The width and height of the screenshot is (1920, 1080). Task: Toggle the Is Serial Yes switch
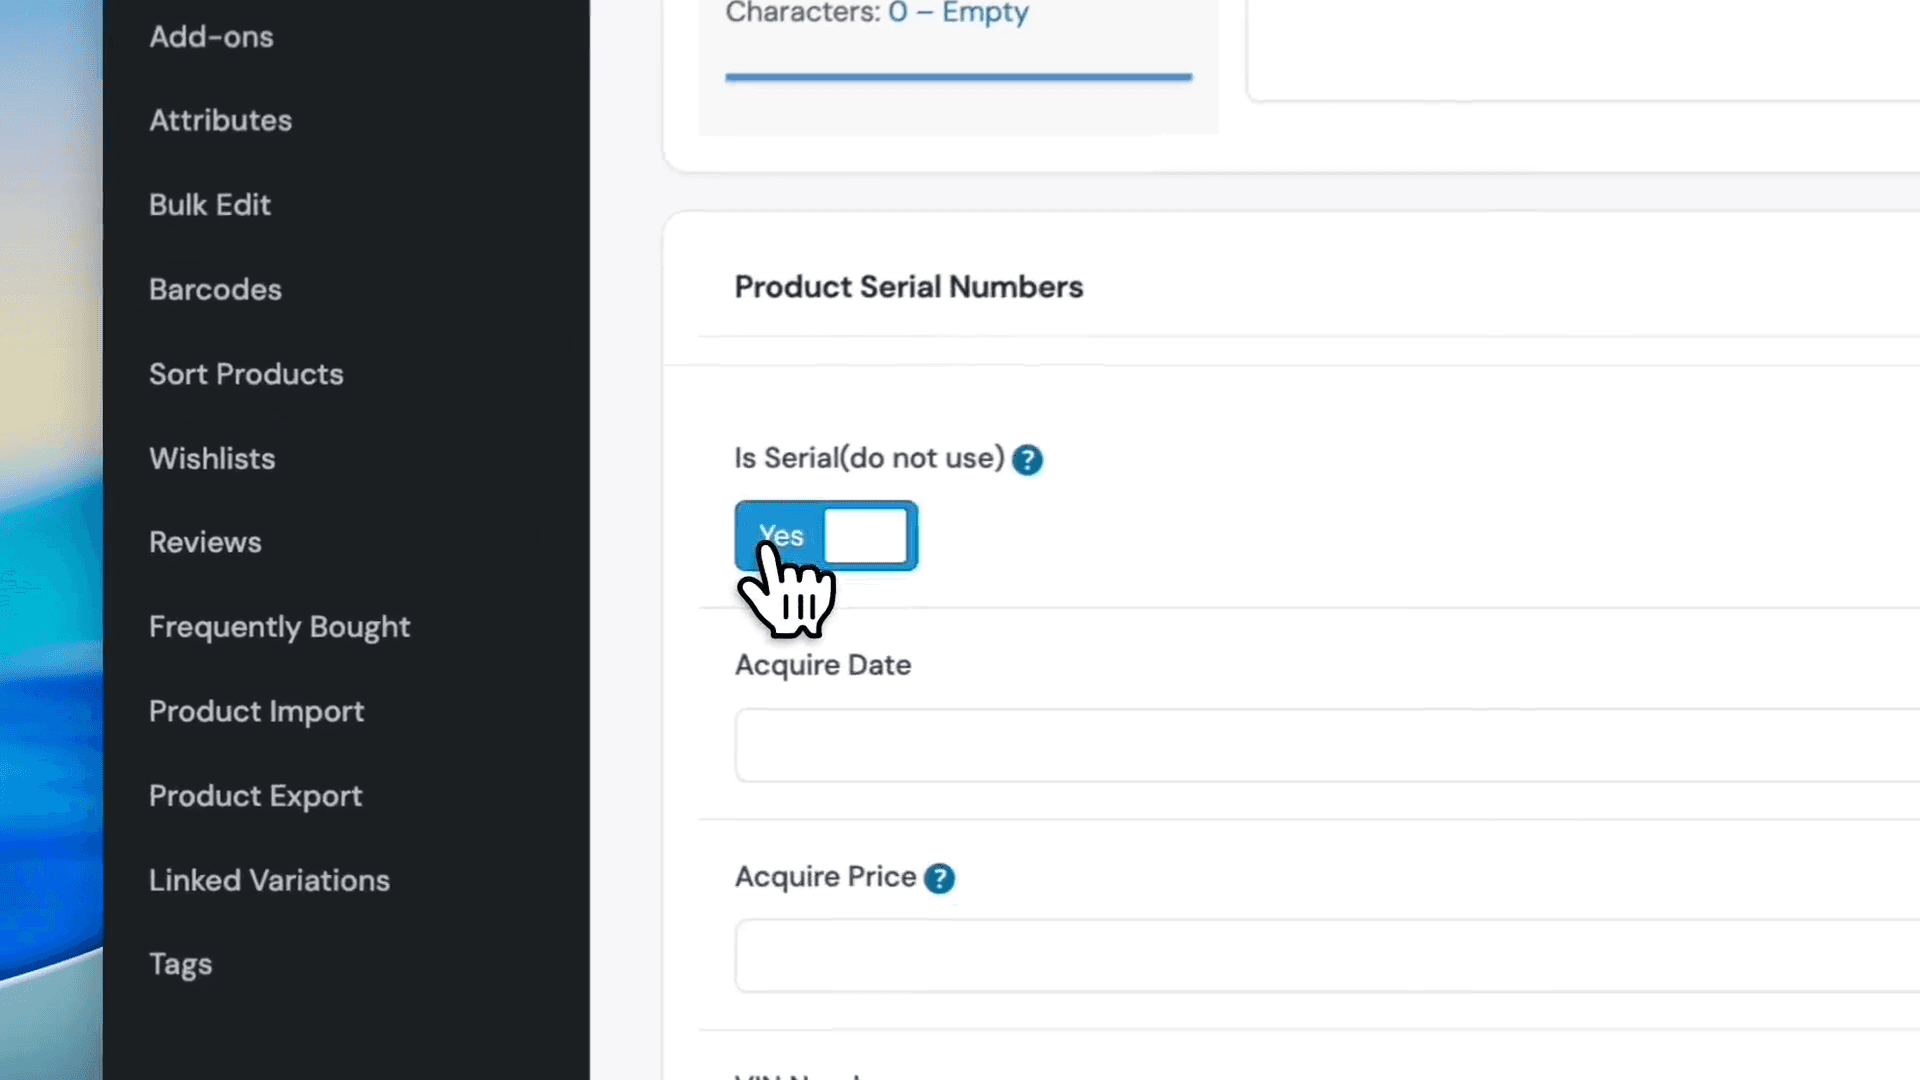(x=826, y=536)
